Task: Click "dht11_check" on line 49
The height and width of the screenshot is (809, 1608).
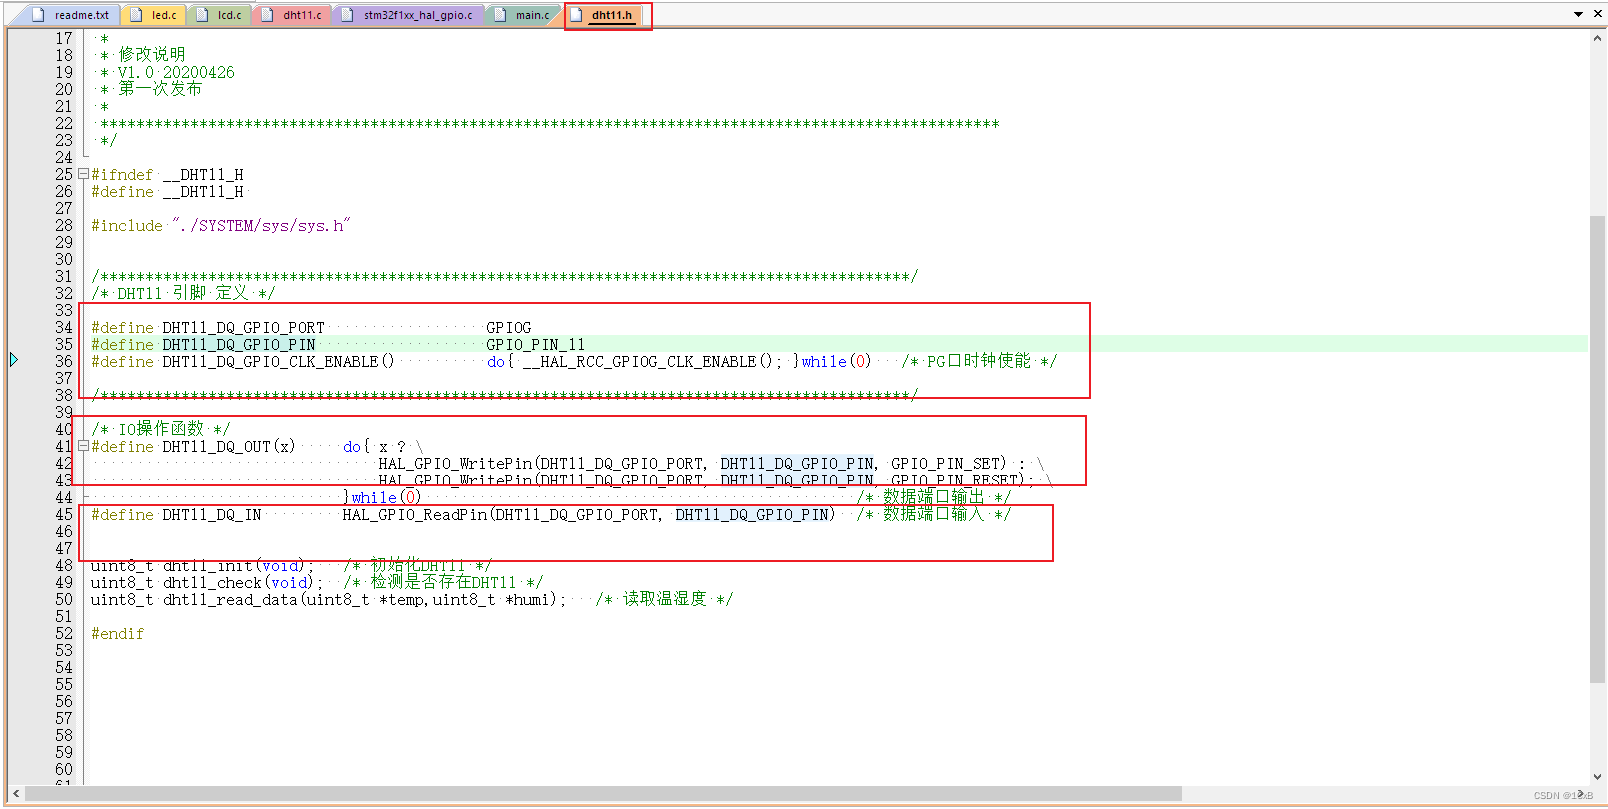Action: tap(212, 583)
